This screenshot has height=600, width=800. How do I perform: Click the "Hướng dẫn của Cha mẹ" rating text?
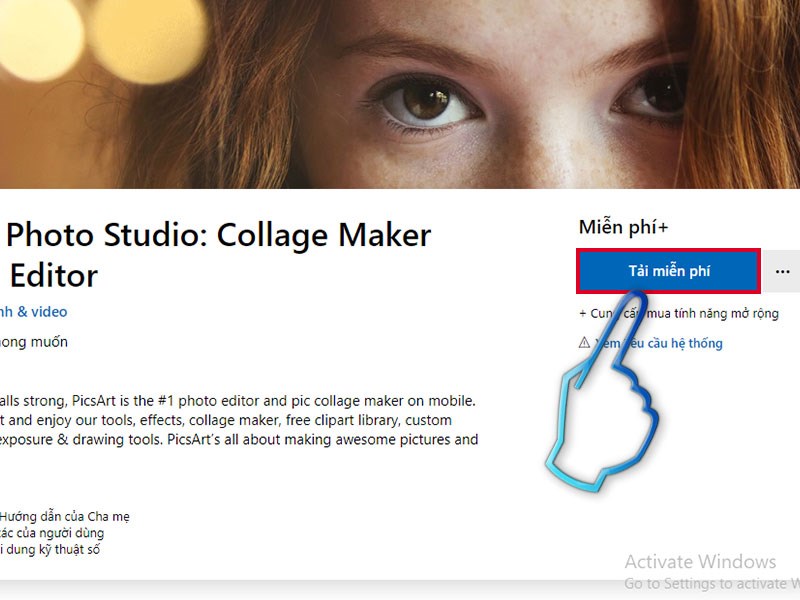point(65,517)
